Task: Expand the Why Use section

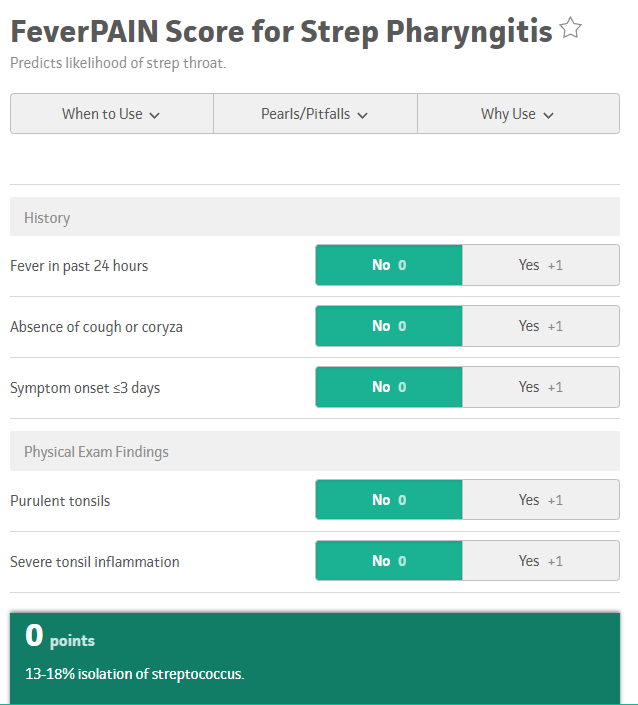Action: click(x=518, y=114)
